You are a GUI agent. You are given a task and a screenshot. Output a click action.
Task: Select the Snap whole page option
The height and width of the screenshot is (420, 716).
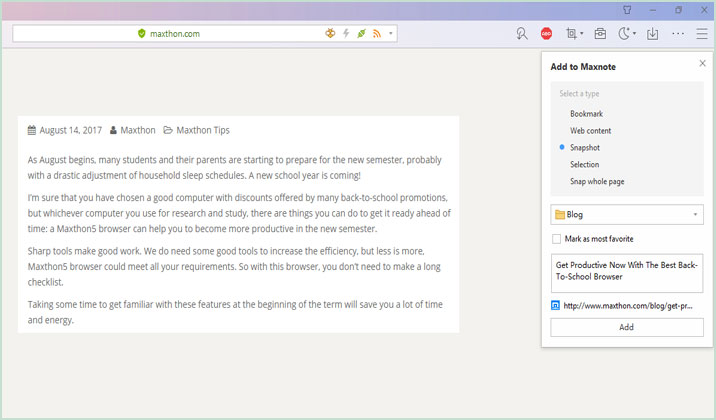[597, 181]
